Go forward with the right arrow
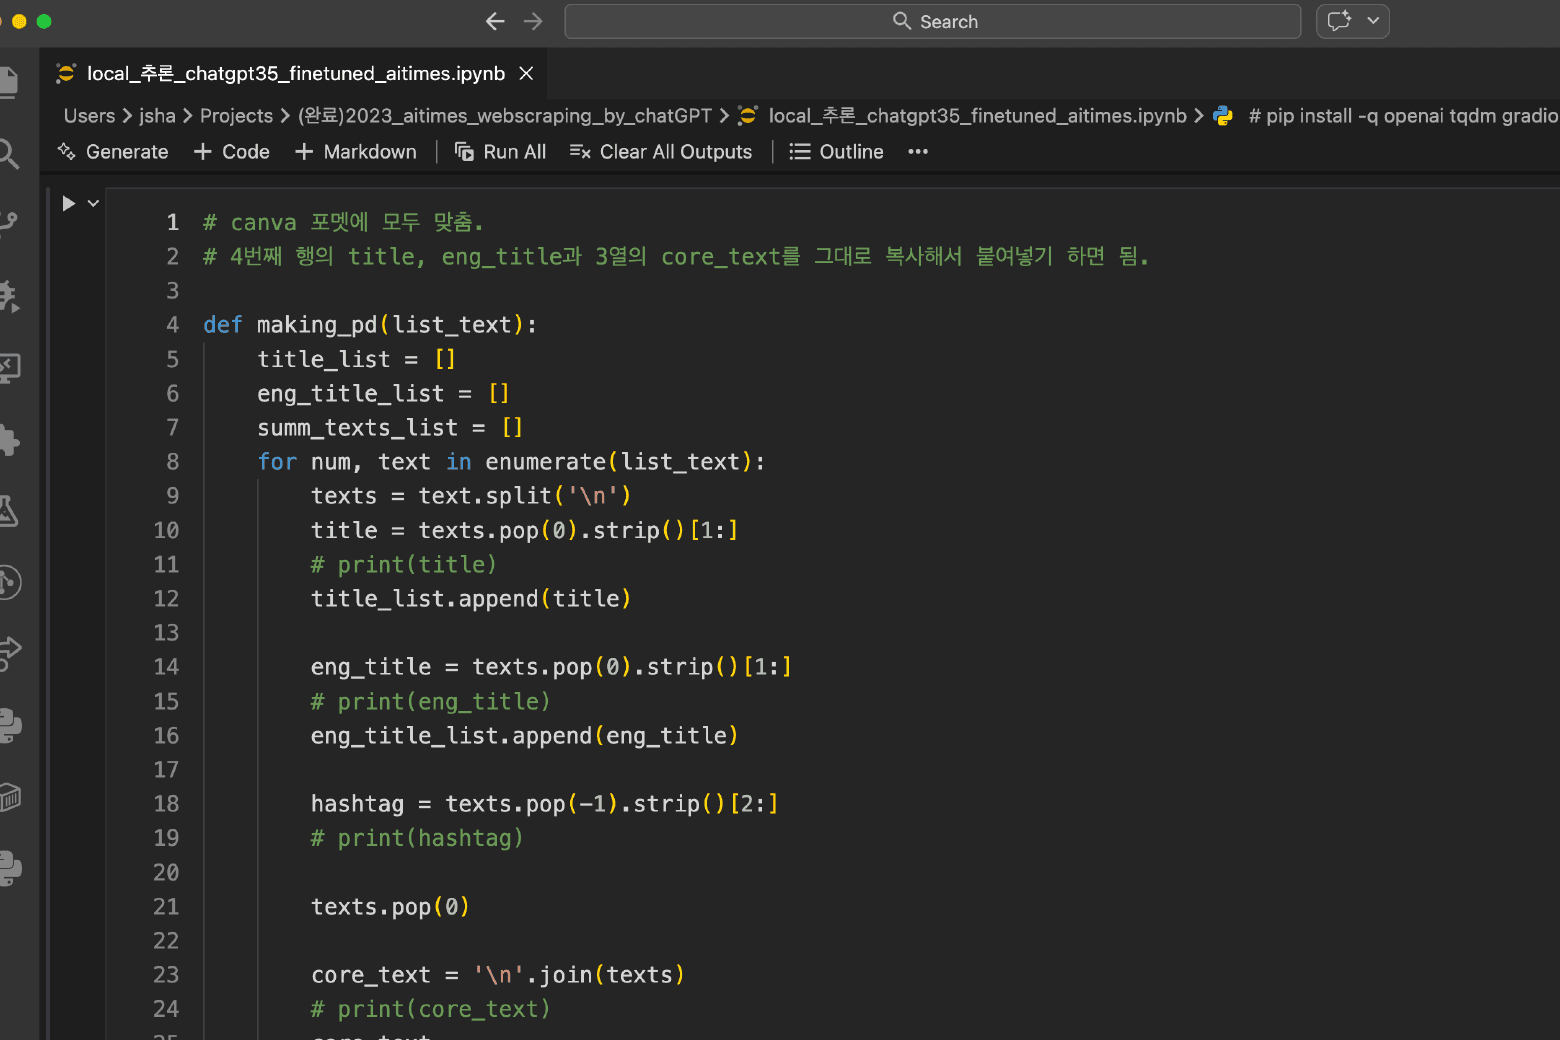Viewport: 1560px width, 1040px height. pos(533,21)
